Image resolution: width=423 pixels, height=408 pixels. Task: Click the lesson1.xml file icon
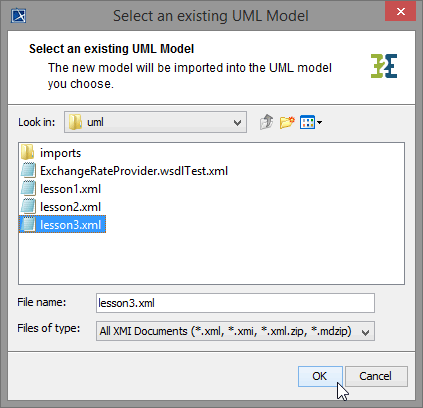click(28, 189)
